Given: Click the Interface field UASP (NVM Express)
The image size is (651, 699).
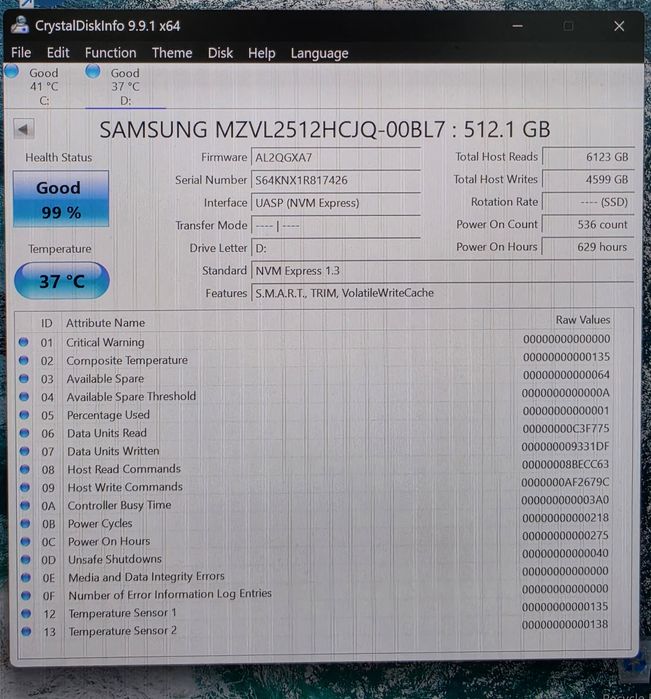Looking at the screenshot, I should coord(336,203).
